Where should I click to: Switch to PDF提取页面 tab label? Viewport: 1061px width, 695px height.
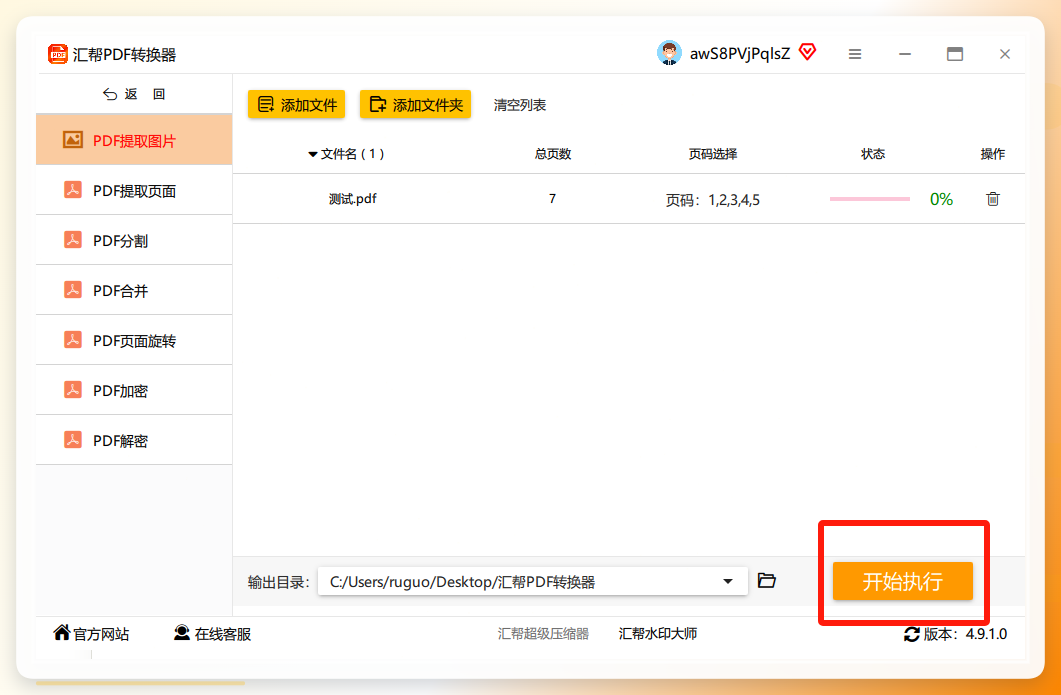[135, 191]
